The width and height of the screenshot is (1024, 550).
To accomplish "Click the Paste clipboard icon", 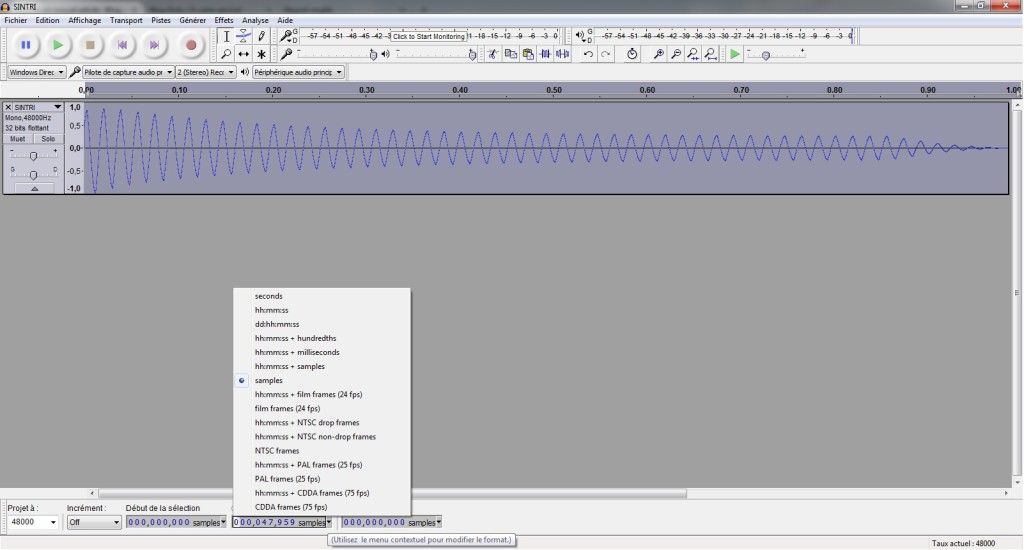I will click(528, 54).
